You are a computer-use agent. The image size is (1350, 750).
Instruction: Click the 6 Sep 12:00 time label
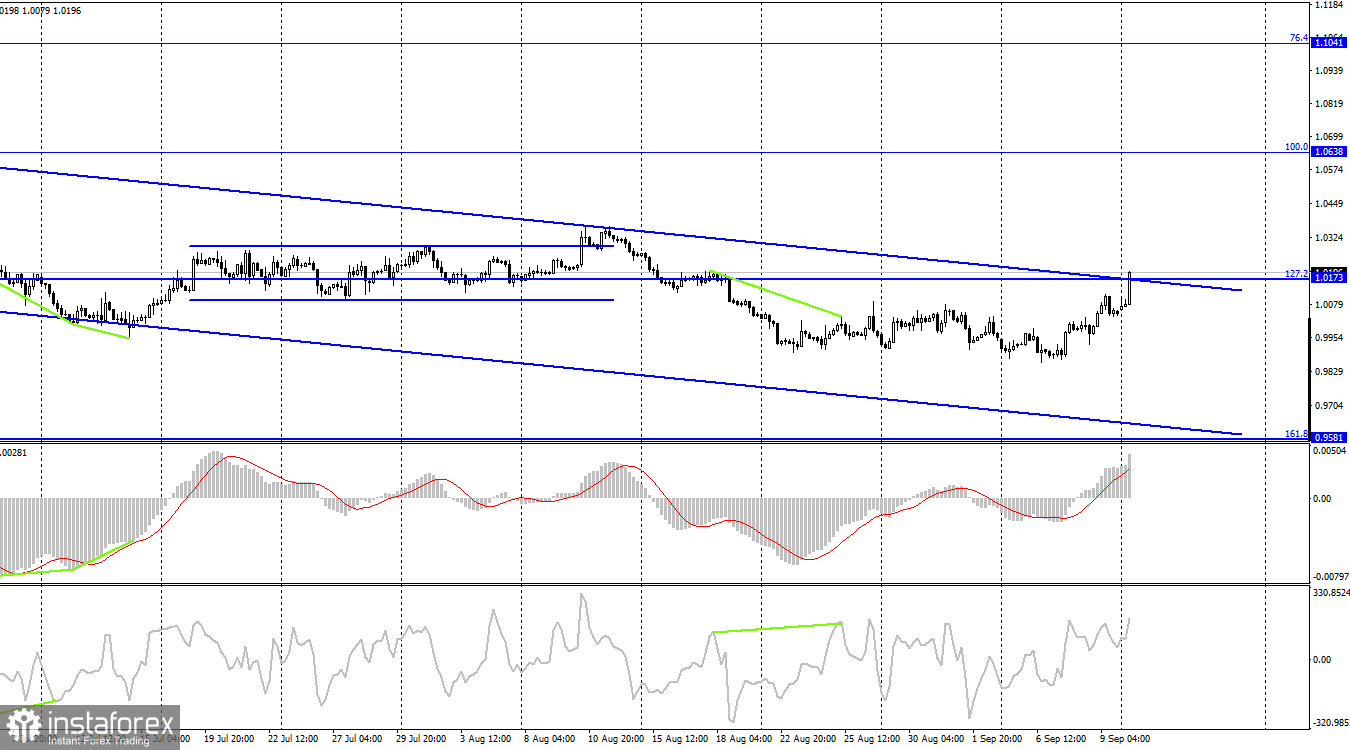pos(1061,740)
